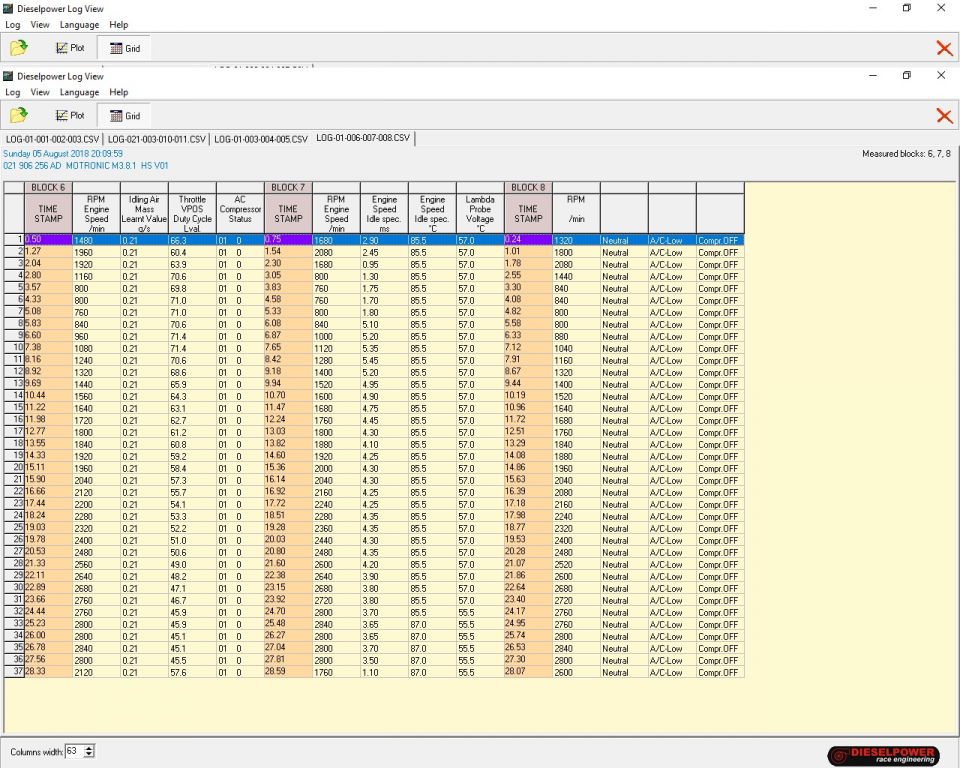This screenshot has height=768, width=960.
Task: Select Grid view in the front window toolbar
Action: pos(124,116)
